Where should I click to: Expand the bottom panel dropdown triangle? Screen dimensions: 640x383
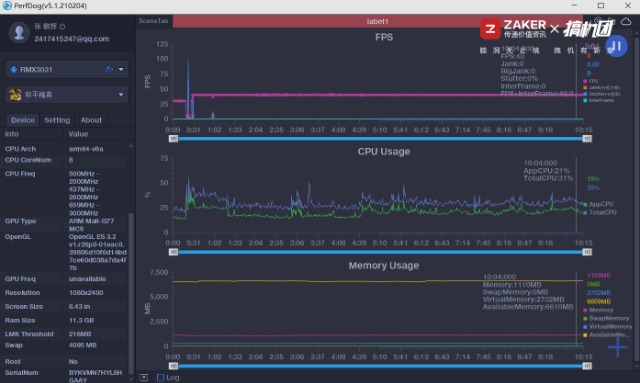(x=144, y=377)
